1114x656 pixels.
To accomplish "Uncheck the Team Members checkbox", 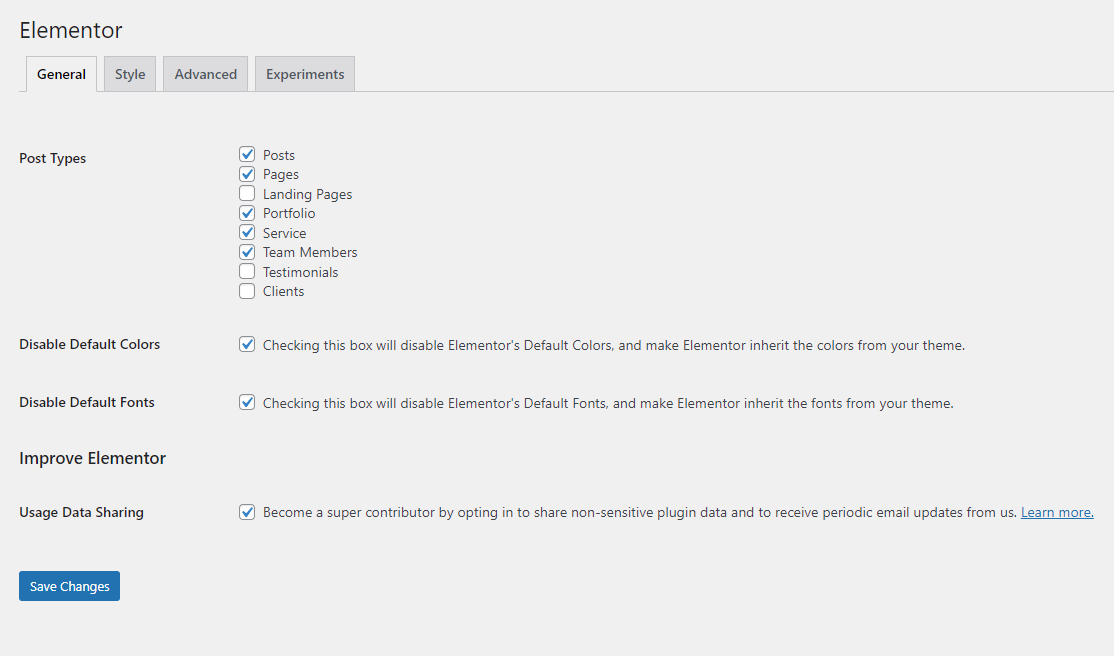I will coord(247,252).
